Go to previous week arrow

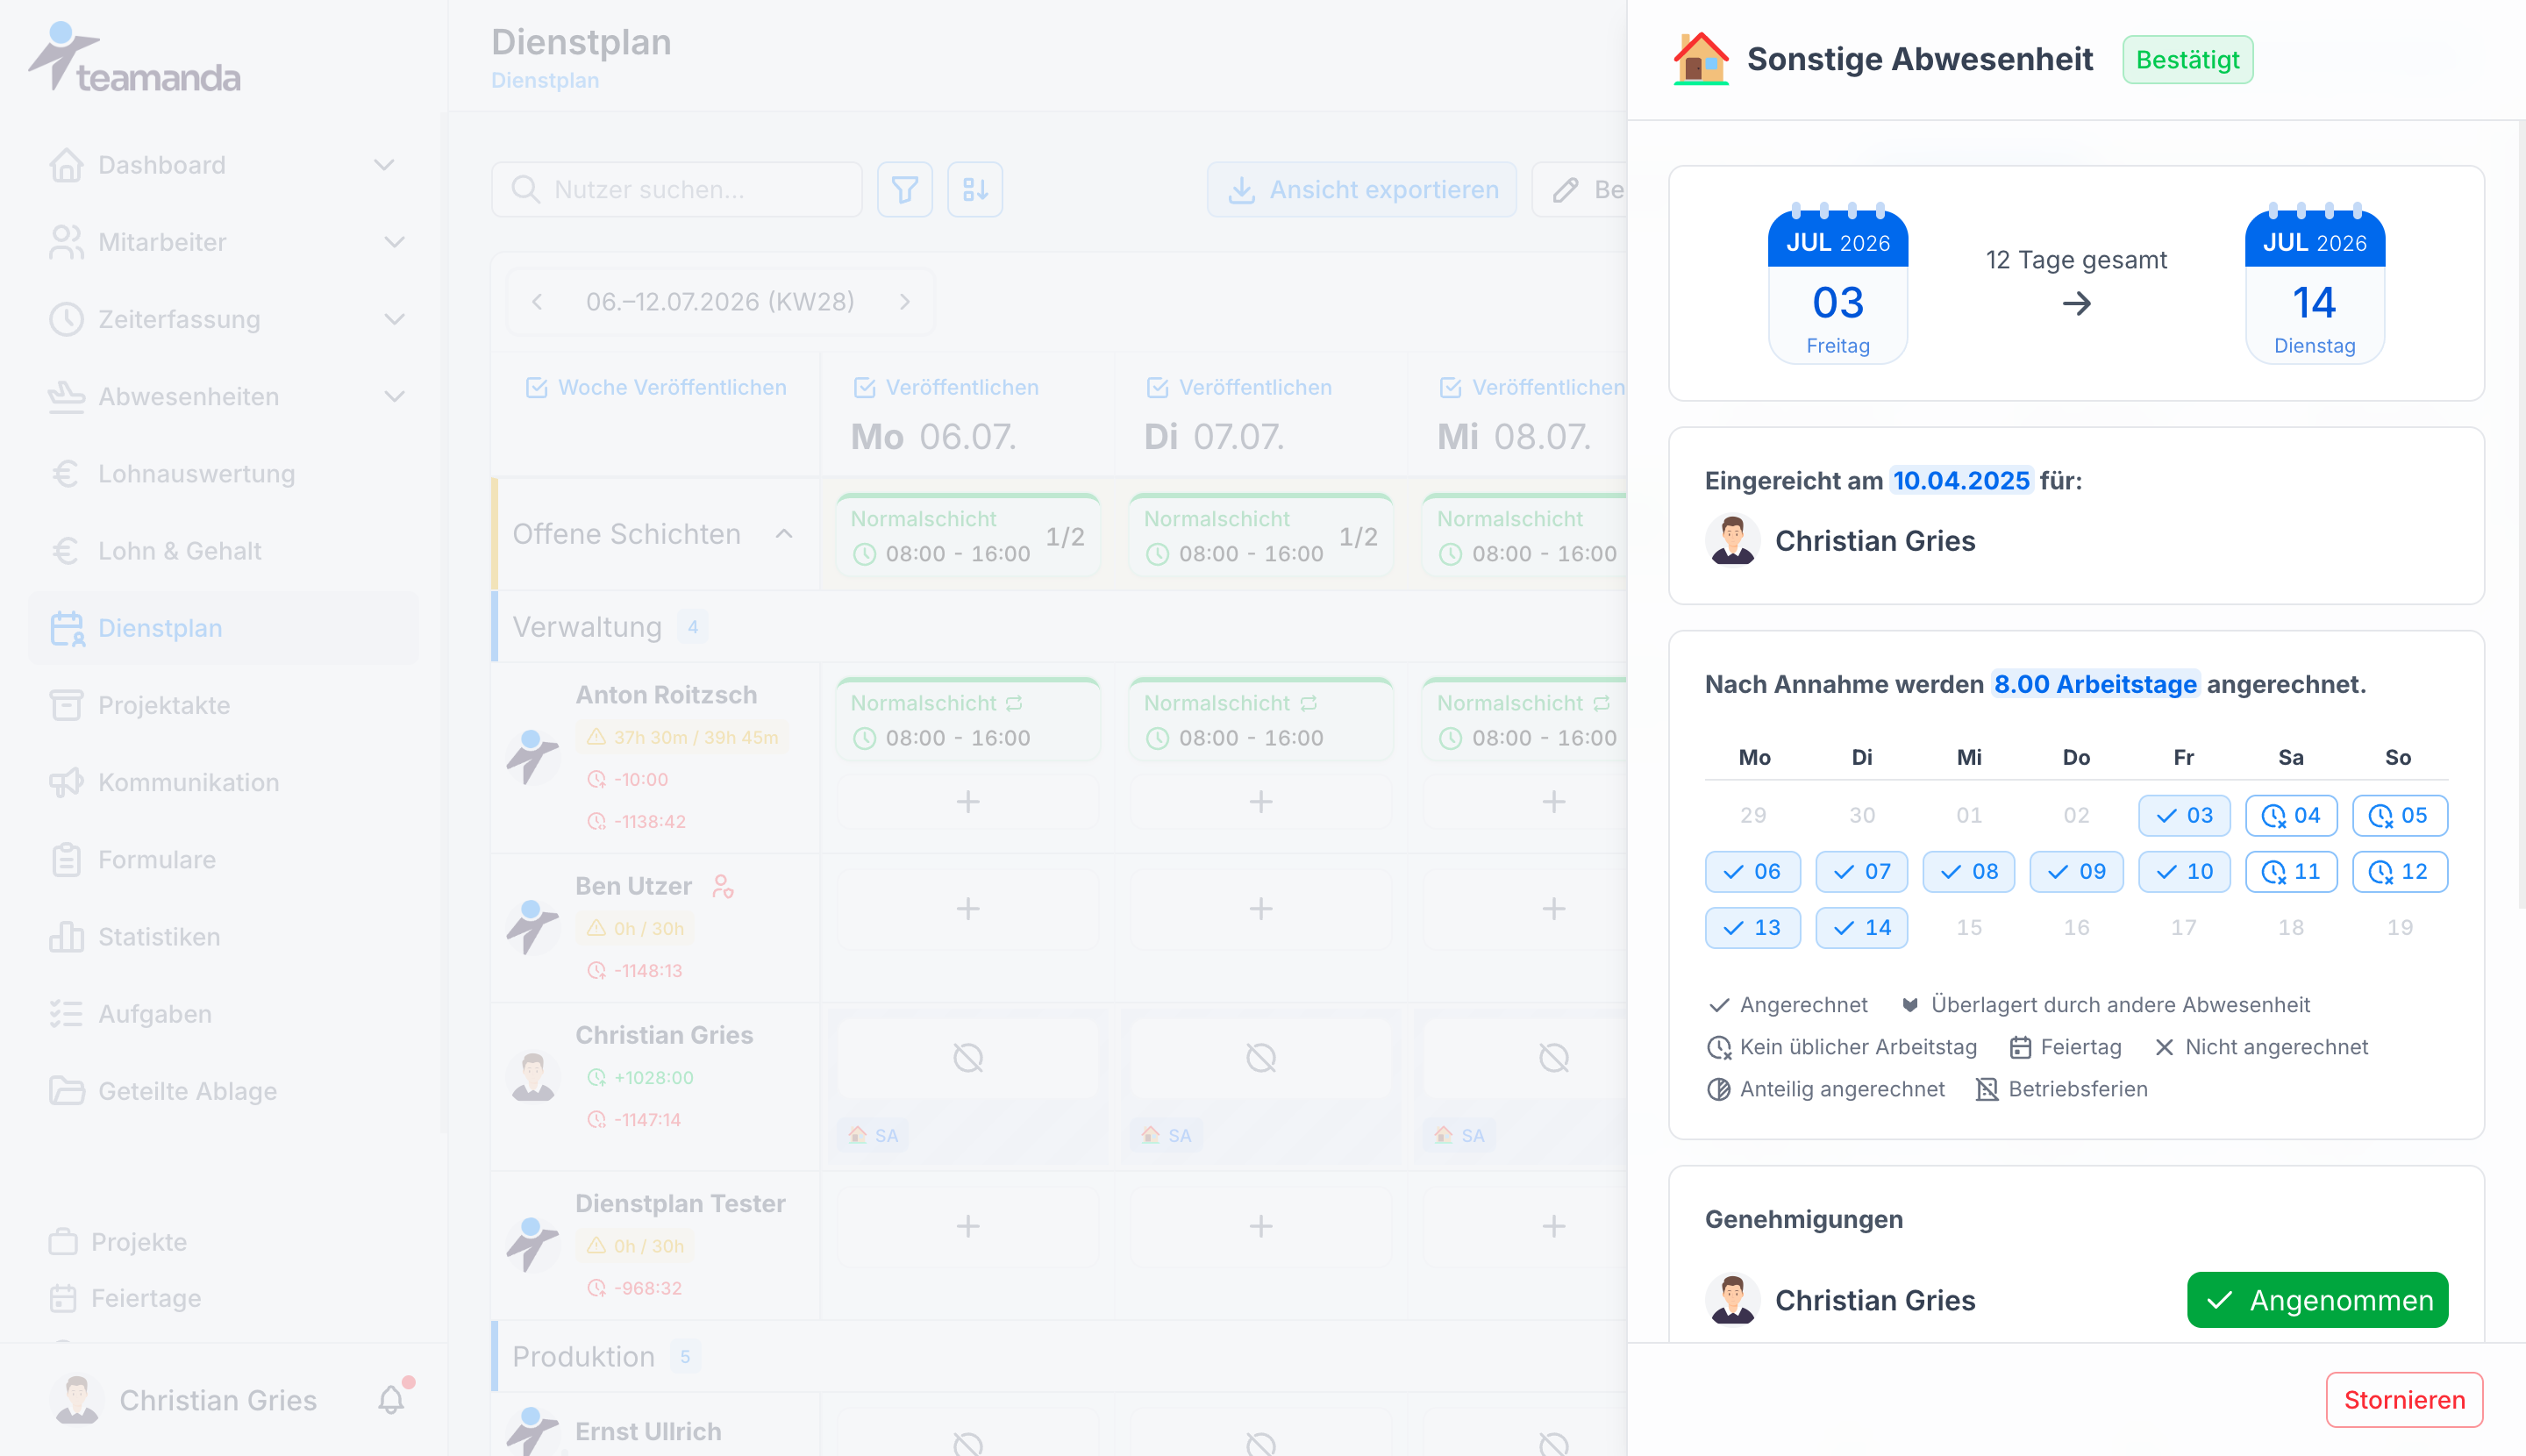click(x=537, y=302)
